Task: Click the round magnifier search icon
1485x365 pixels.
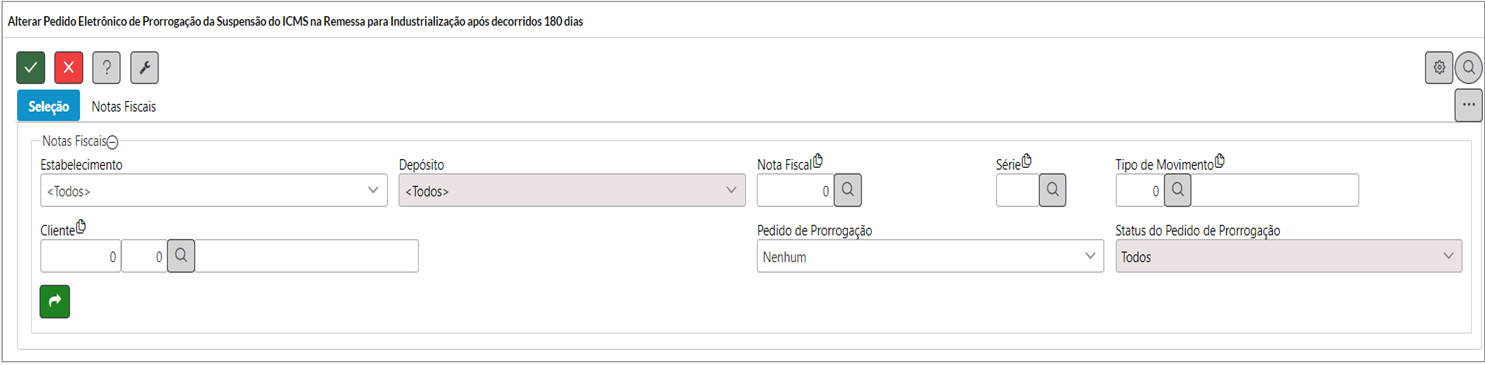Action: click(x=1469, y=68)
